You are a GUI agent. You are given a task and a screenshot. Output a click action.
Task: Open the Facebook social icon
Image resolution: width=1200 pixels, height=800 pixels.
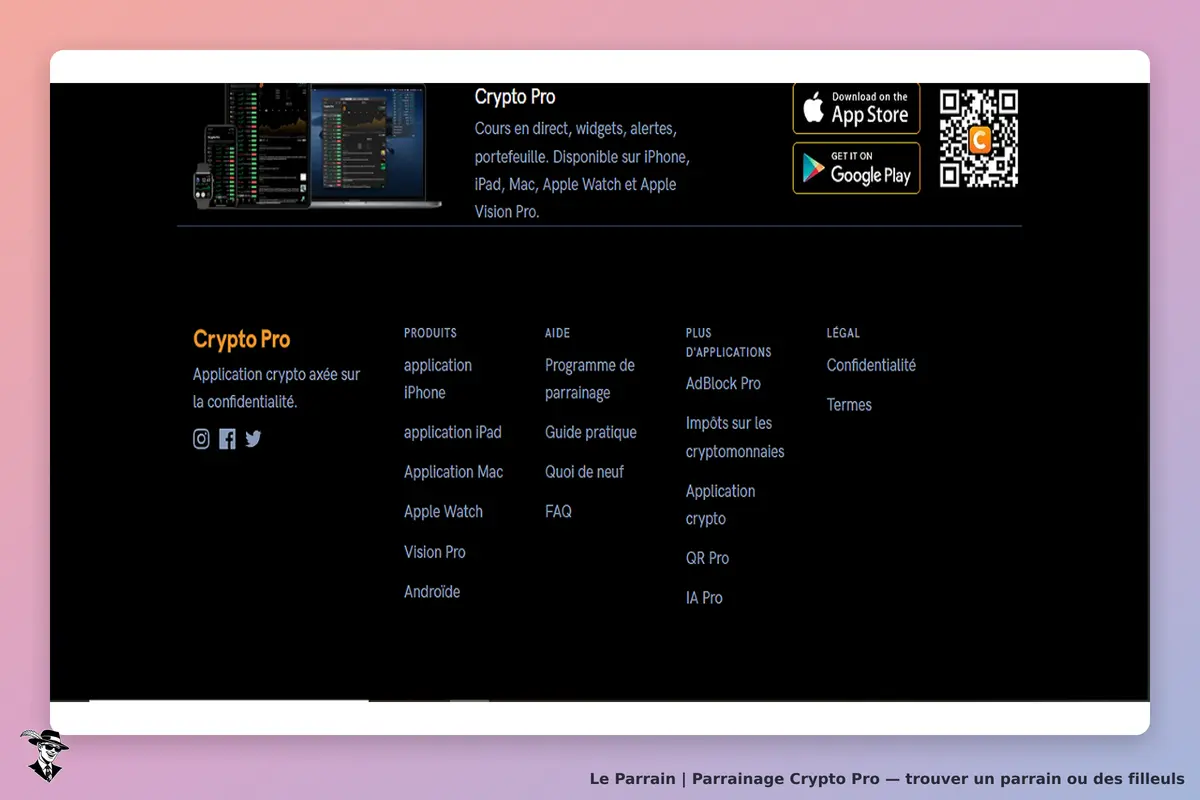228,439
